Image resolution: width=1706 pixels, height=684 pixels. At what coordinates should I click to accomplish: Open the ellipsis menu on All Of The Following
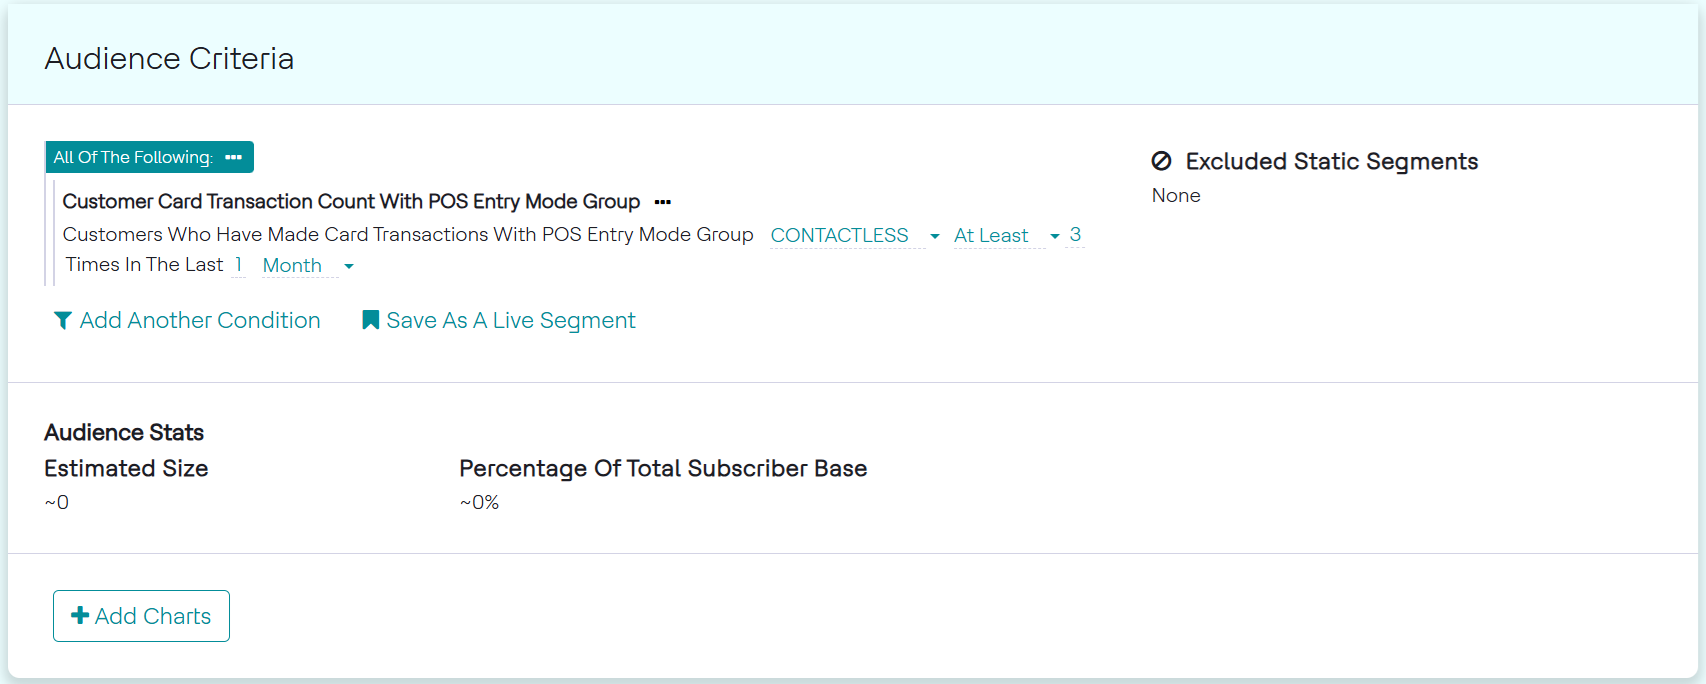[x=234, y=158]
